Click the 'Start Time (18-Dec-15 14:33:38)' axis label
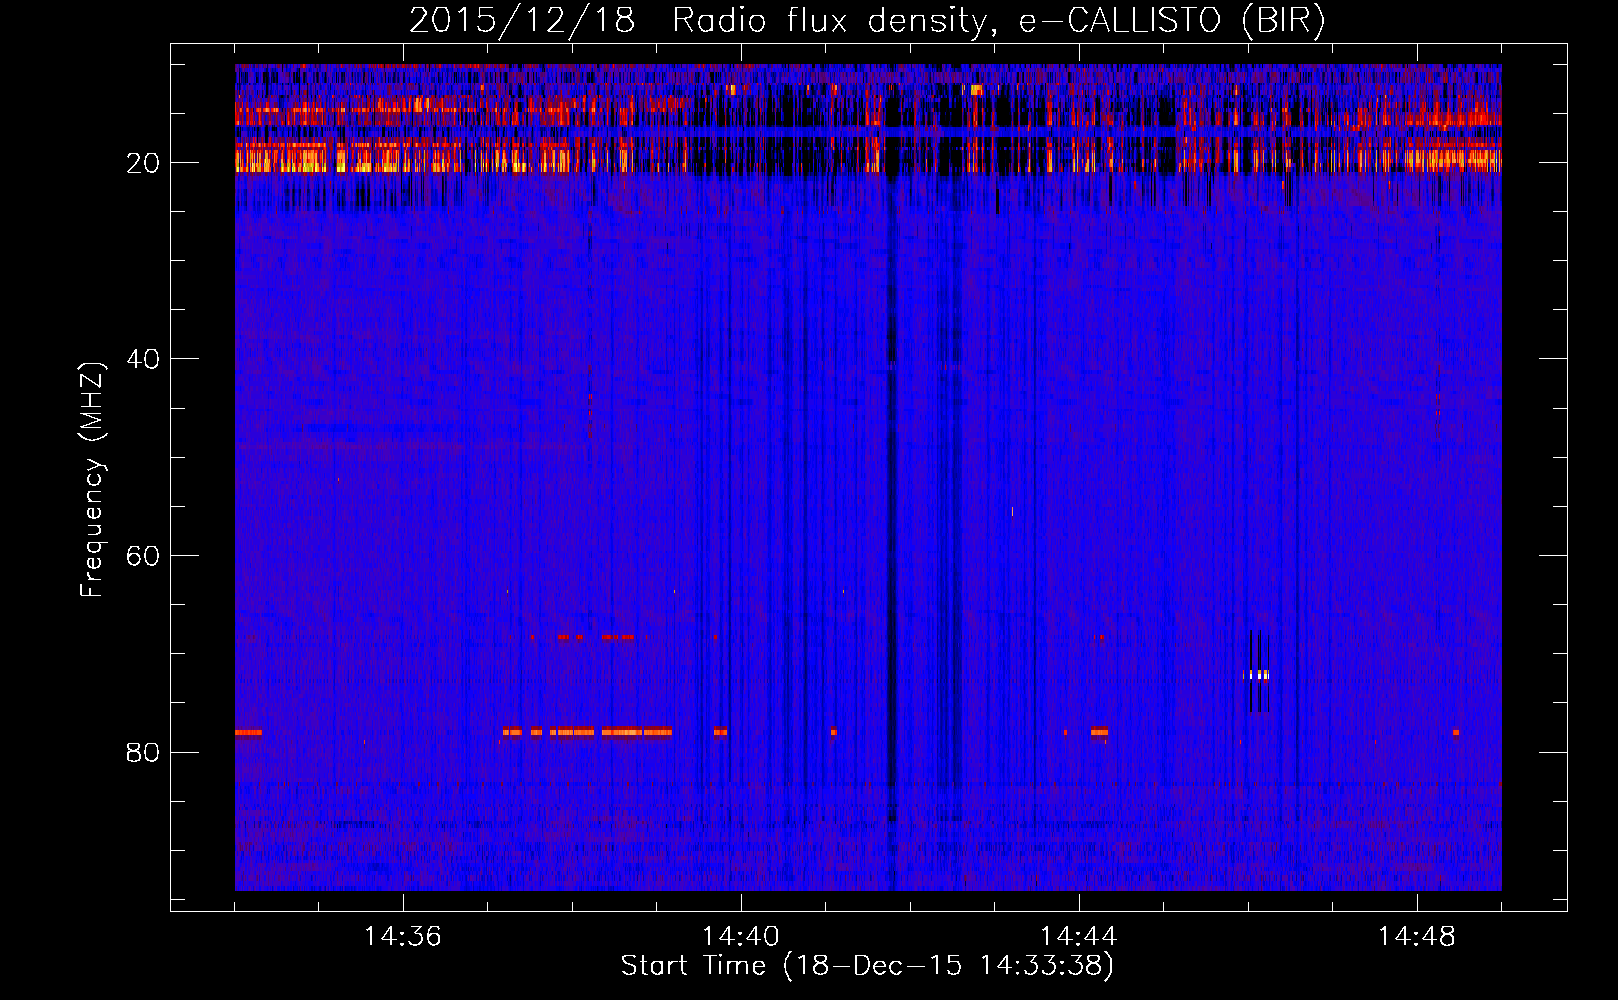 (x=867, y=966)
